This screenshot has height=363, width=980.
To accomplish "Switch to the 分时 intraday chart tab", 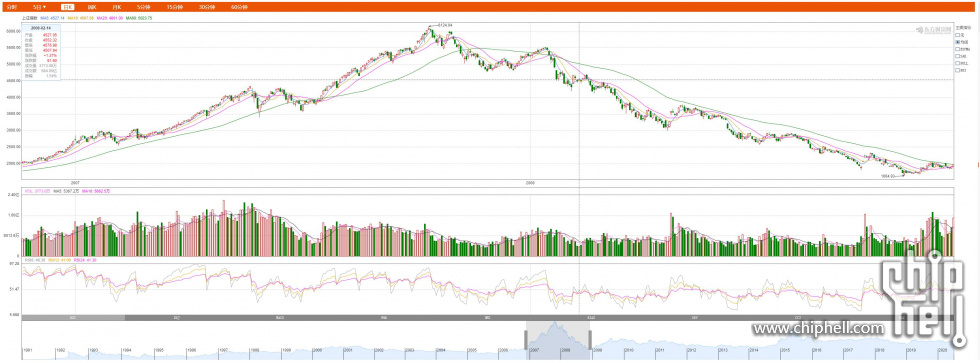I will [11, 7].
